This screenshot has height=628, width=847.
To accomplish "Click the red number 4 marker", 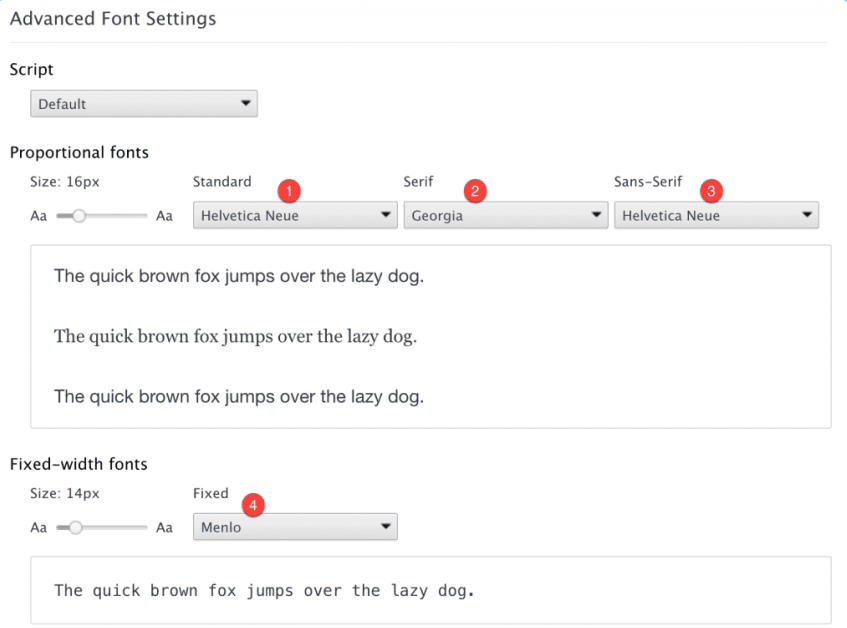I will pos(253,505).
